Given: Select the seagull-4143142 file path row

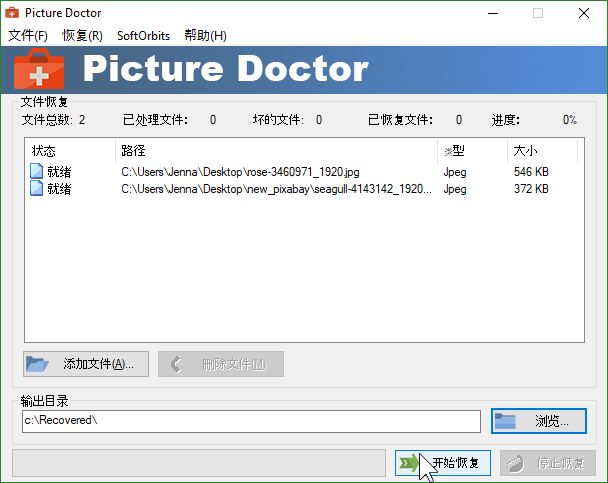Looking at the screenshot, I should pyautogui.click(x=275, y=188).
